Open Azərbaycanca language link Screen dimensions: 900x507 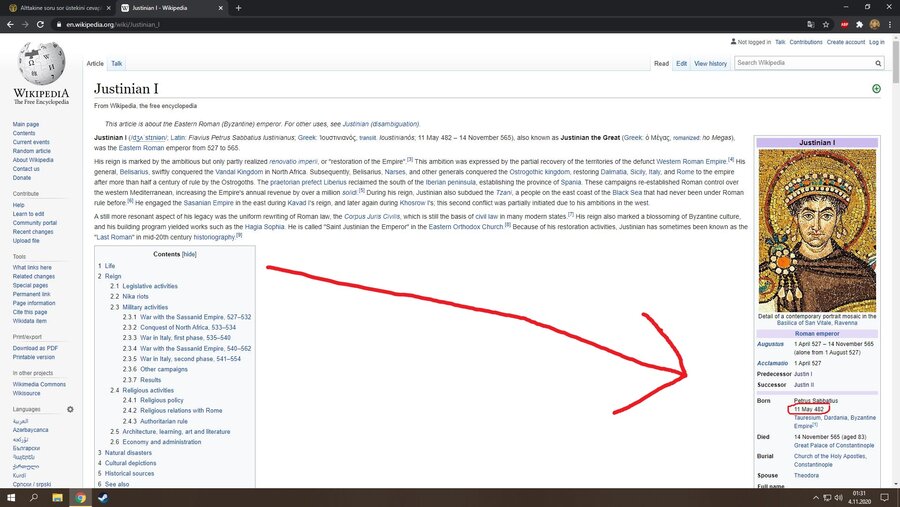coord(30,430)
